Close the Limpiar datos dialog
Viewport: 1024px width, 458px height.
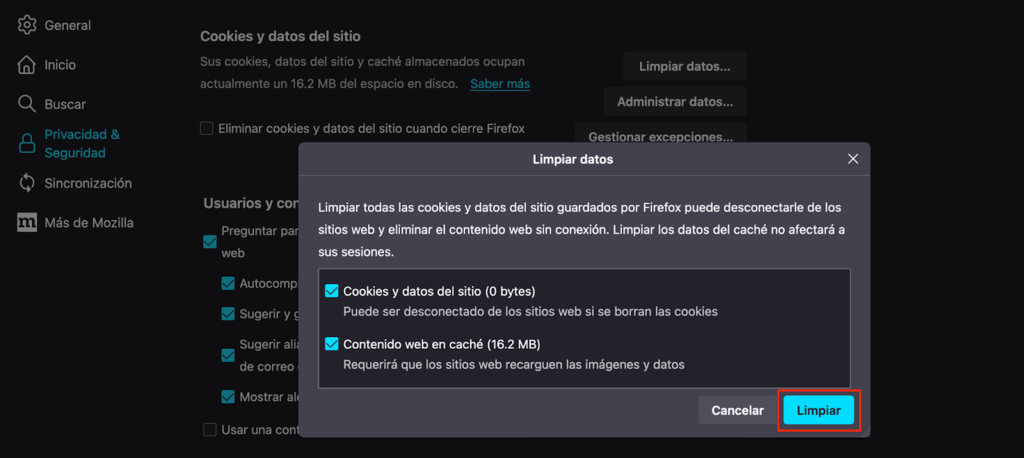click(x=853, y=159)
